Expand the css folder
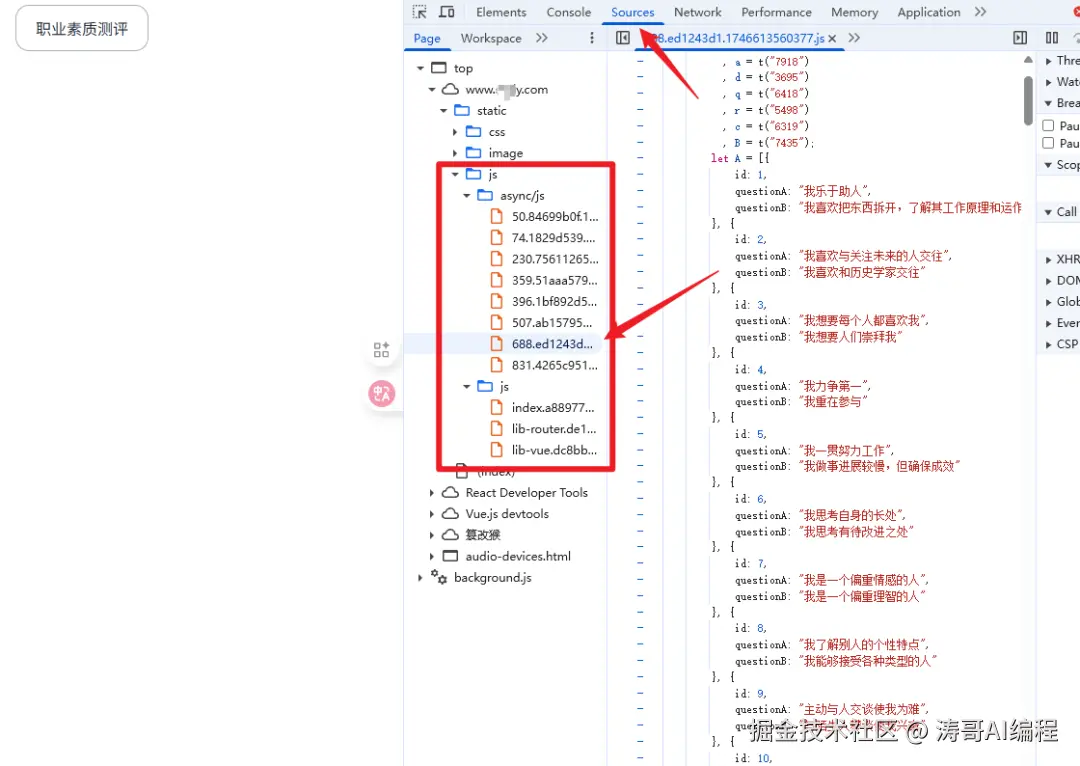Viewport: 1080px width, 766px height. (x=455, y=132)
